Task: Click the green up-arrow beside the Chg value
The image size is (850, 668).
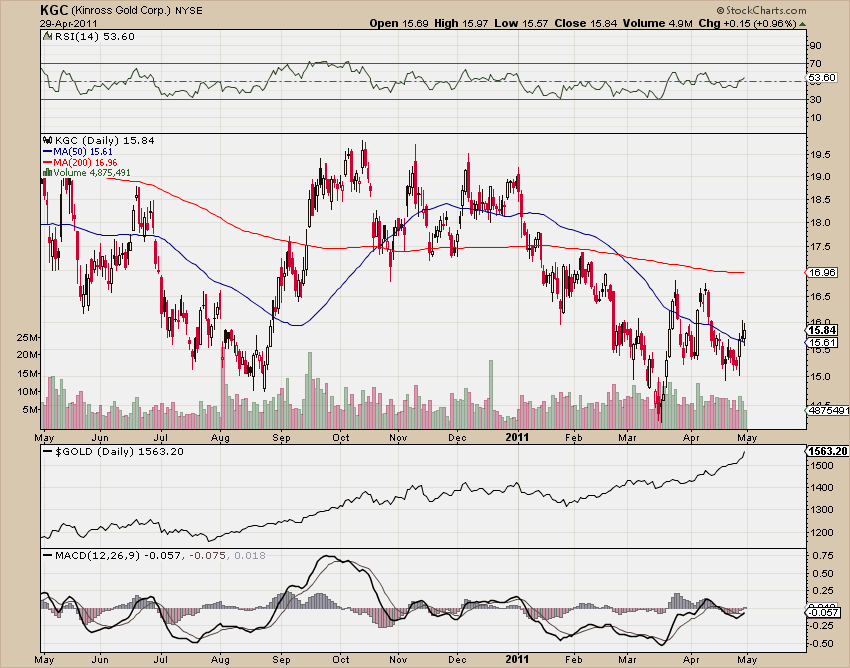Action: coord(802,24)
